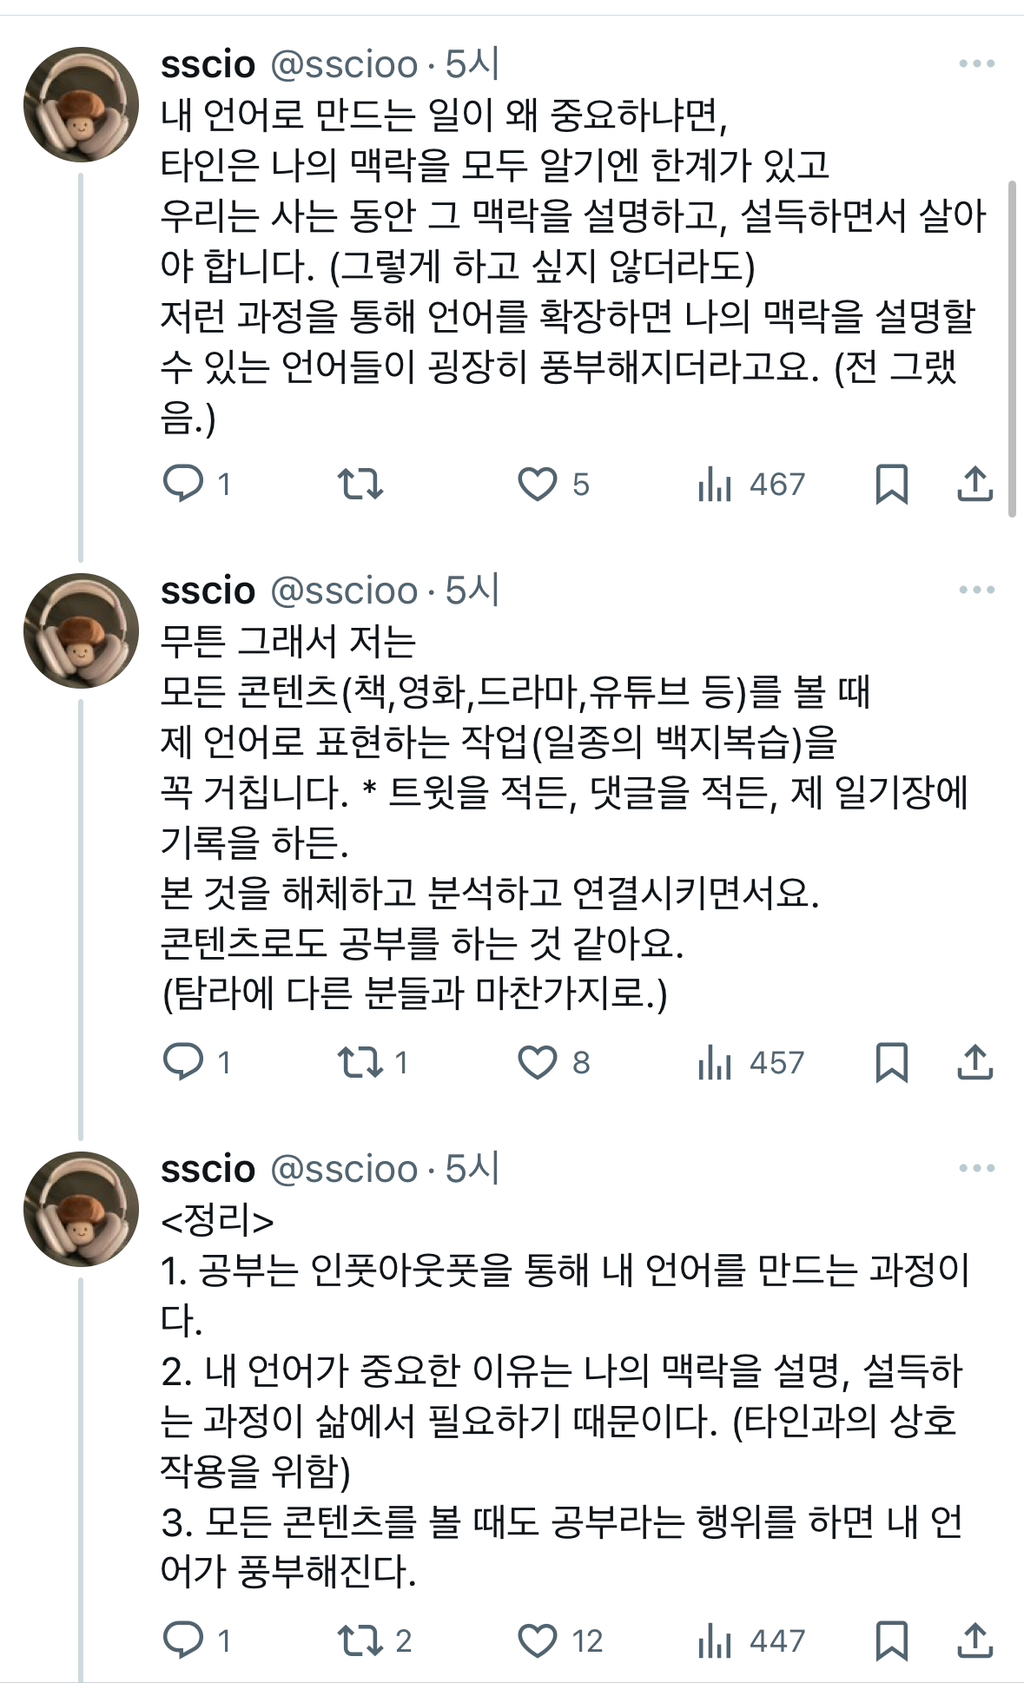Image resolution: width=1024 pixels, height=1683 pixels.
Task: Retweet the first tweet about 언어
Action: [359, 484]
